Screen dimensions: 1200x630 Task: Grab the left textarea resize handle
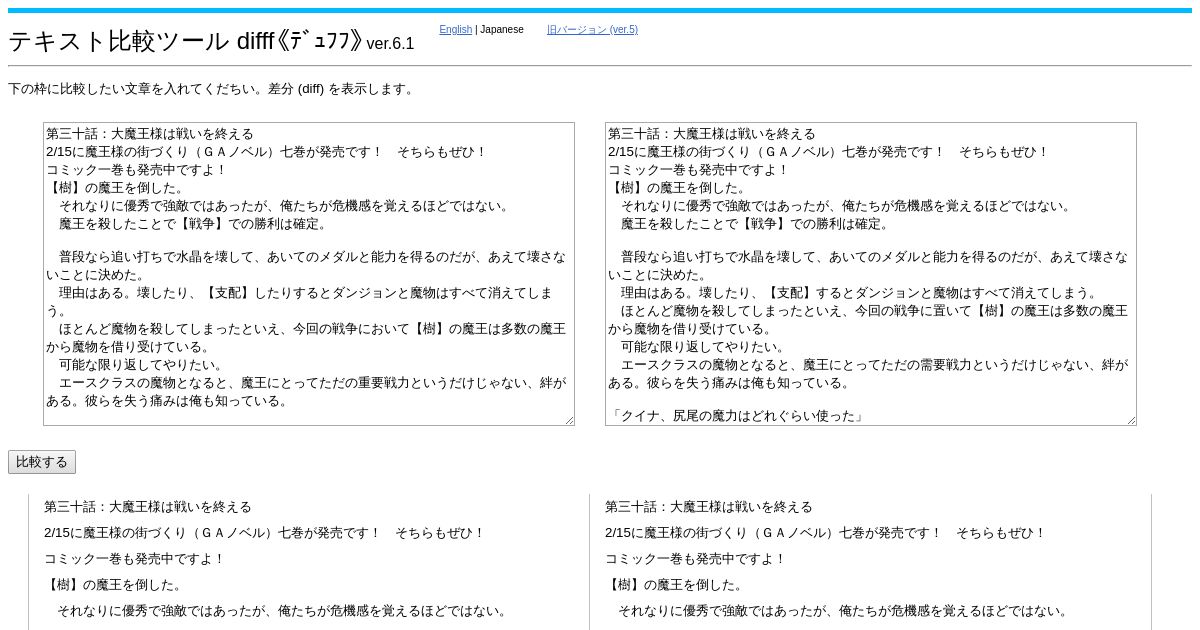pos(570,421)
